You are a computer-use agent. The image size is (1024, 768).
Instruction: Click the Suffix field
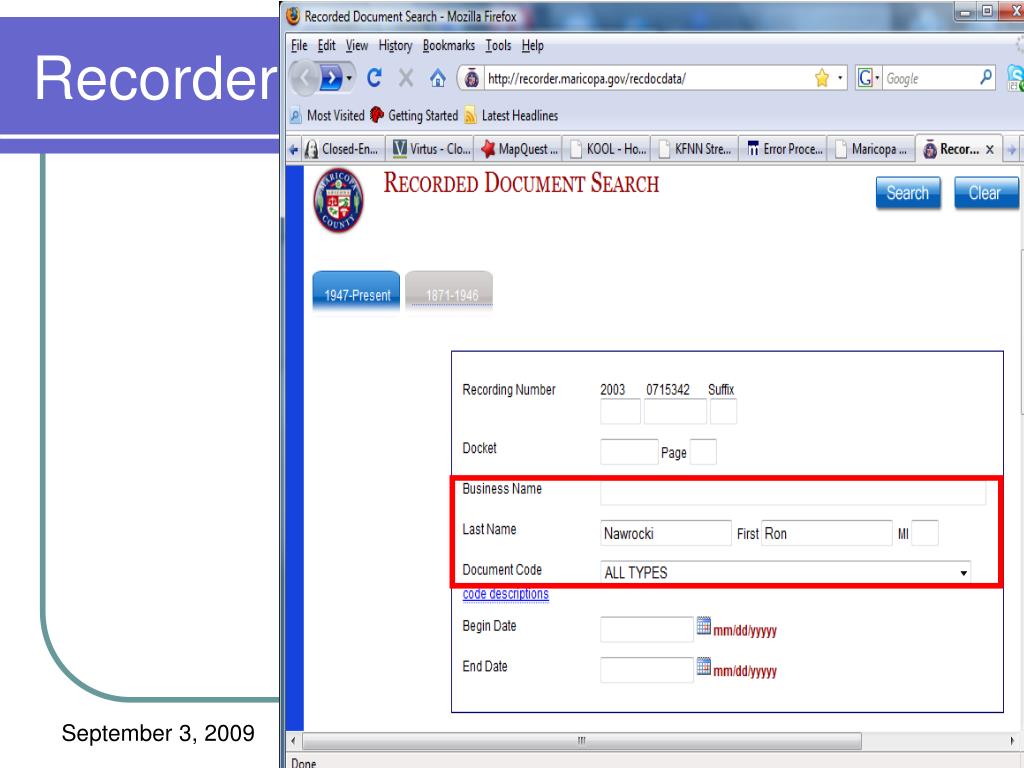724,412
